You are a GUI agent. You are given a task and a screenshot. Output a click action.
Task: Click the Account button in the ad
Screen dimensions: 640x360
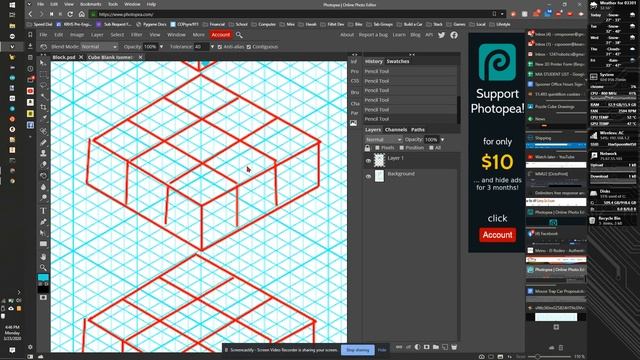[x=497, y=235]
